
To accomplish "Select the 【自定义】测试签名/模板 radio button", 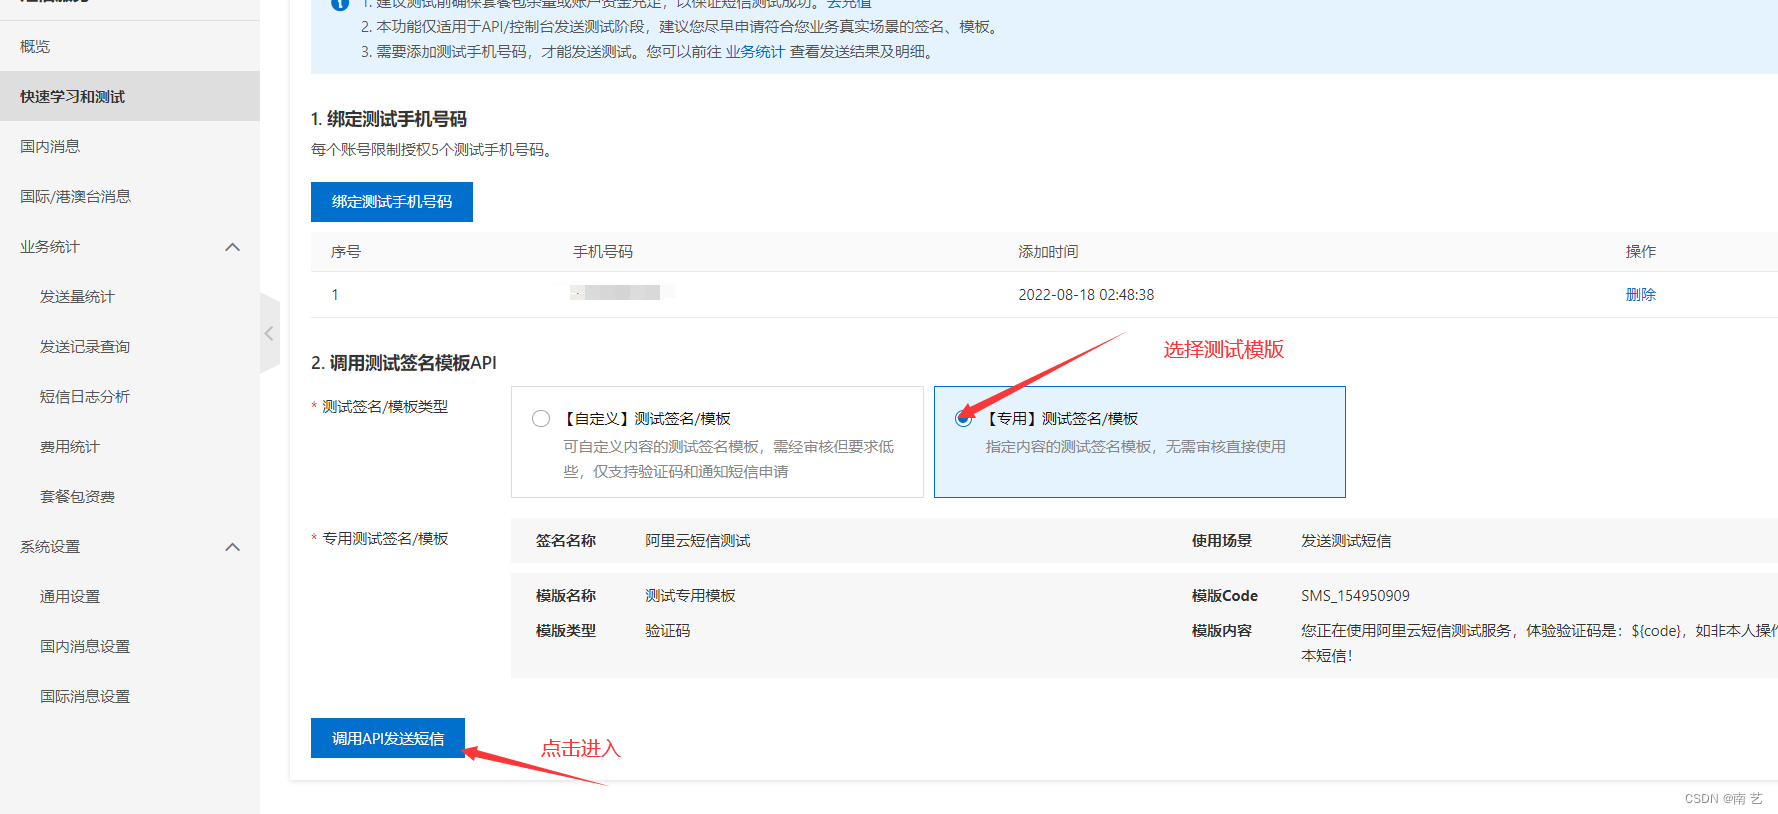I will coord(541,418).
